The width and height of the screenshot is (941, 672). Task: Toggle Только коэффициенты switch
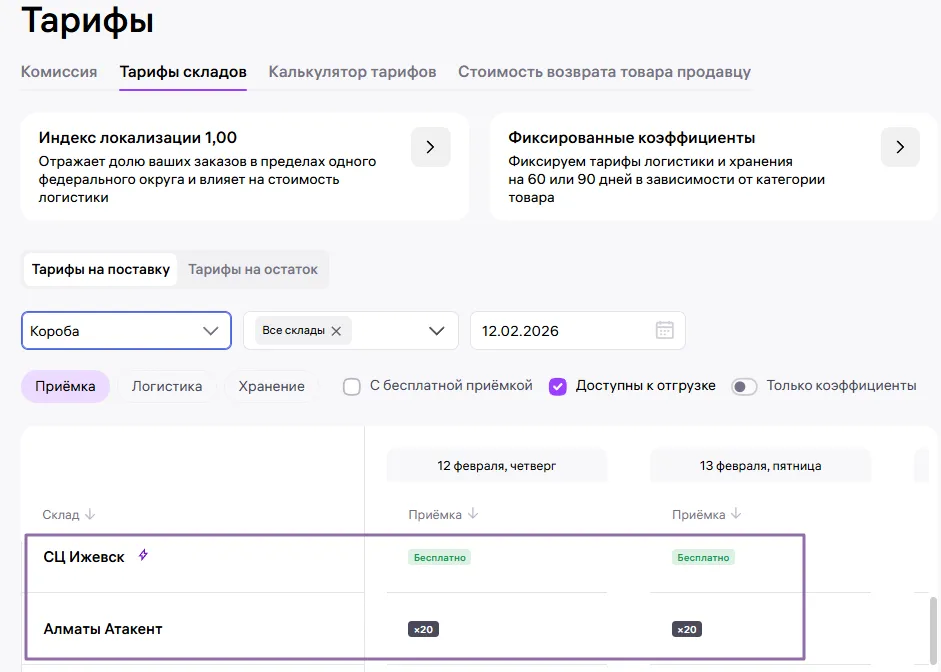(744, 386)
